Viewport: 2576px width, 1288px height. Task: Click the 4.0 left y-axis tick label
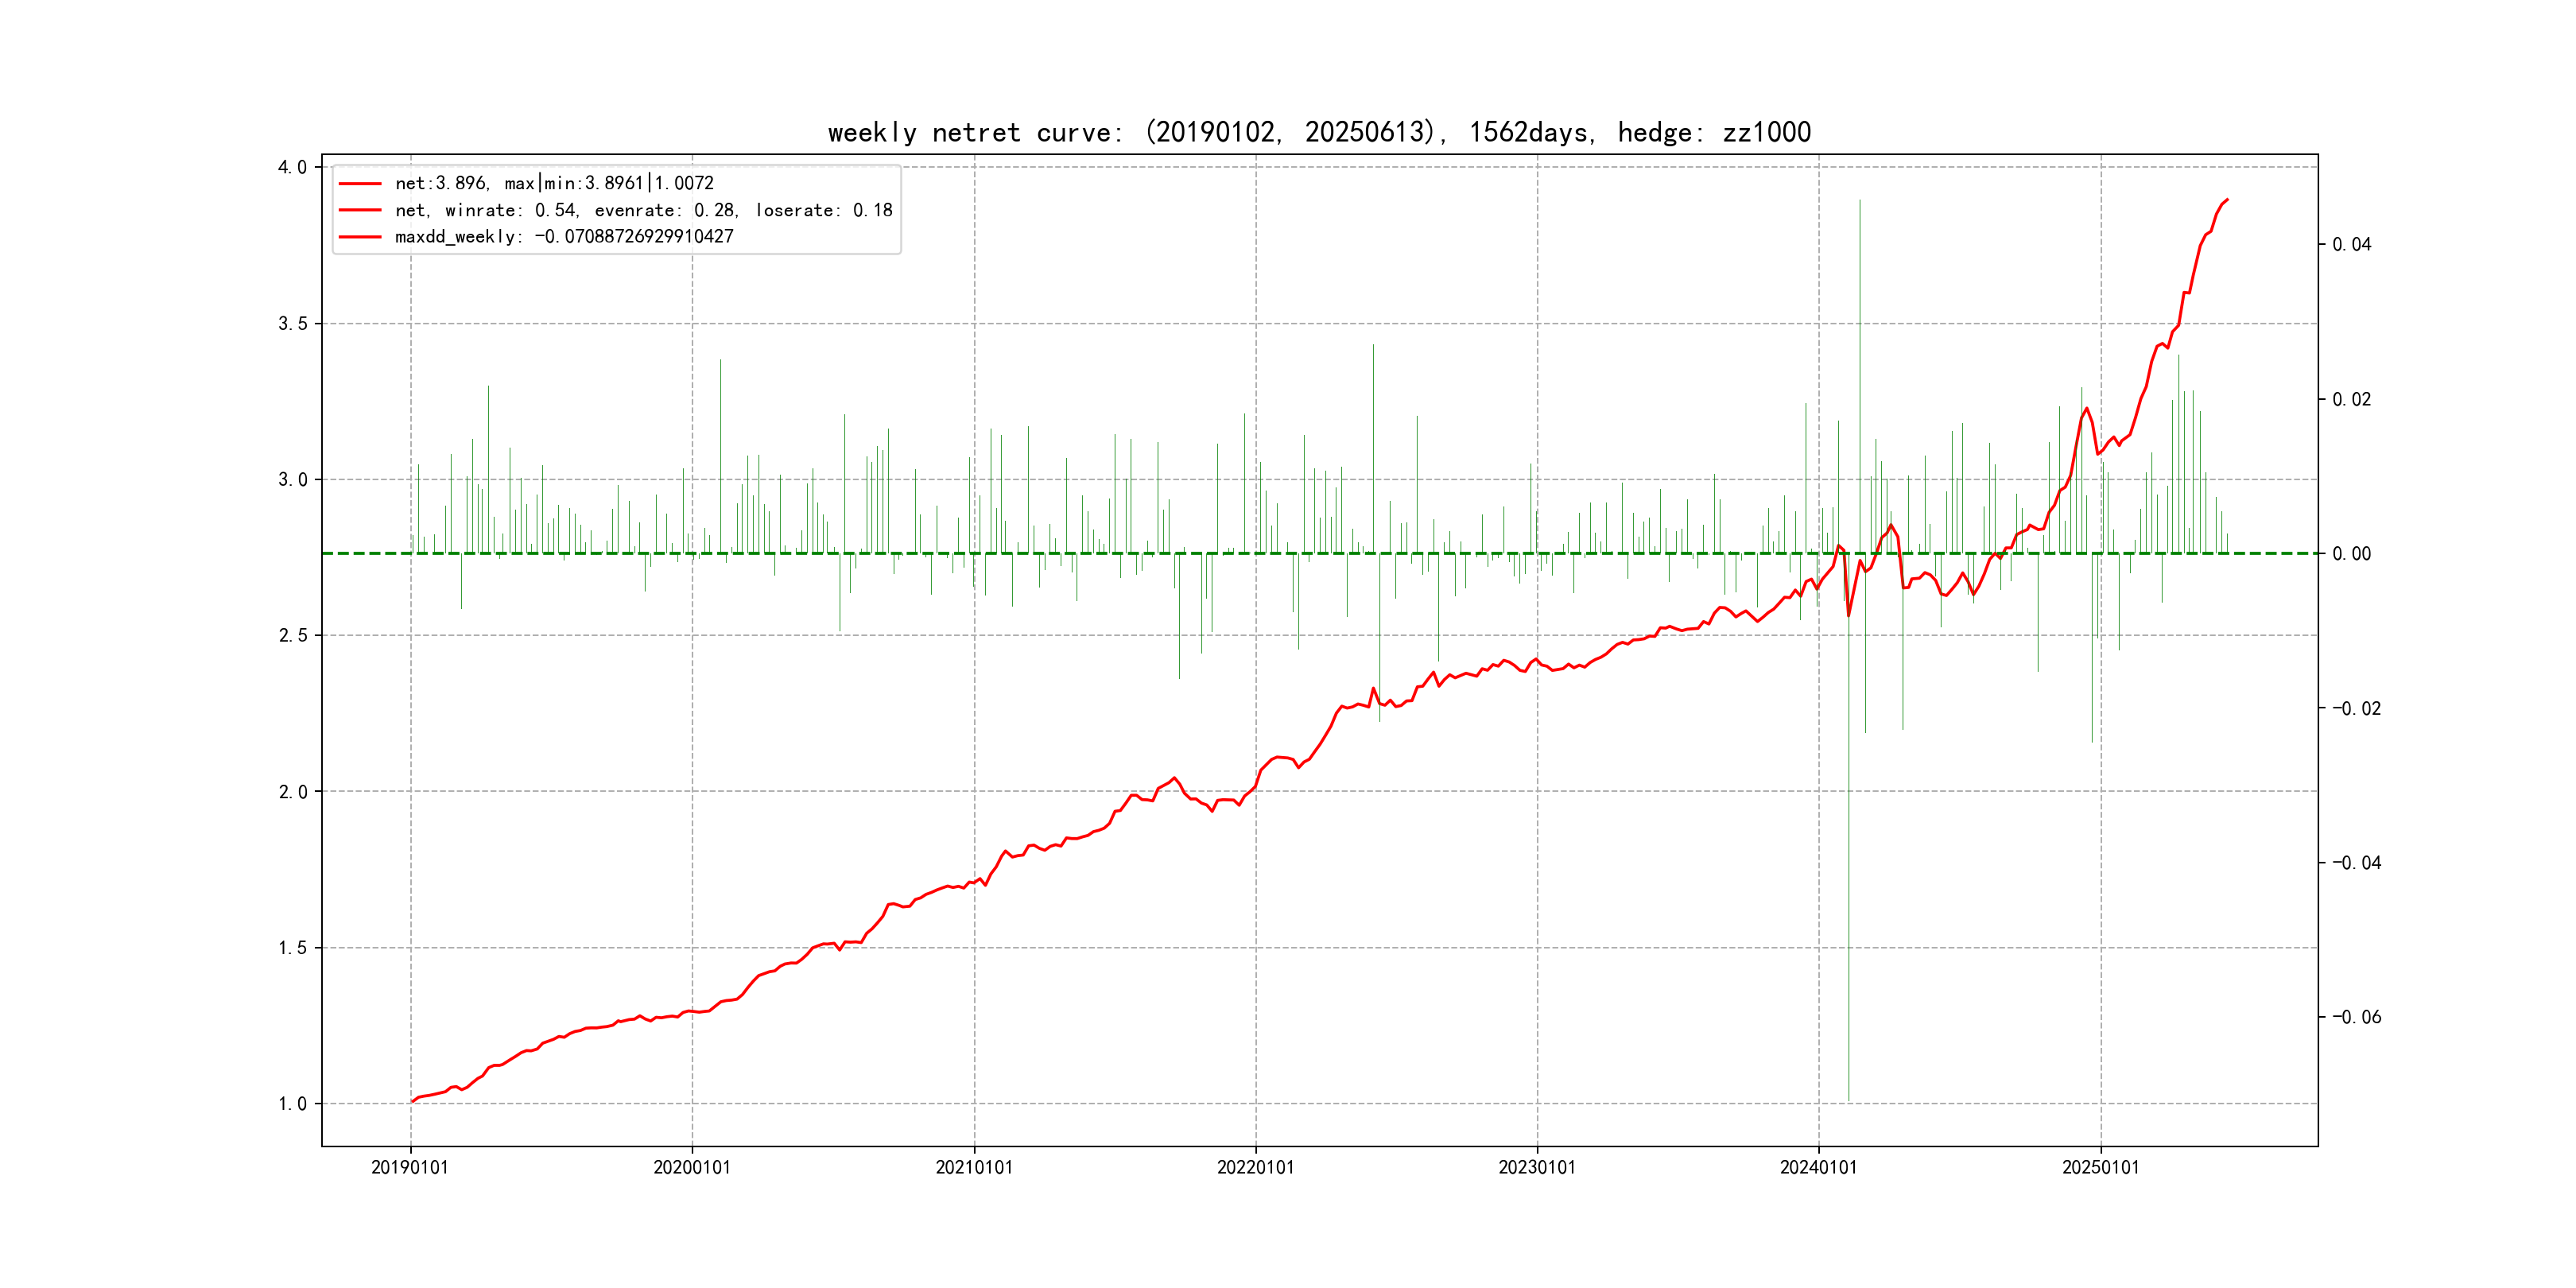coord(292,167)
